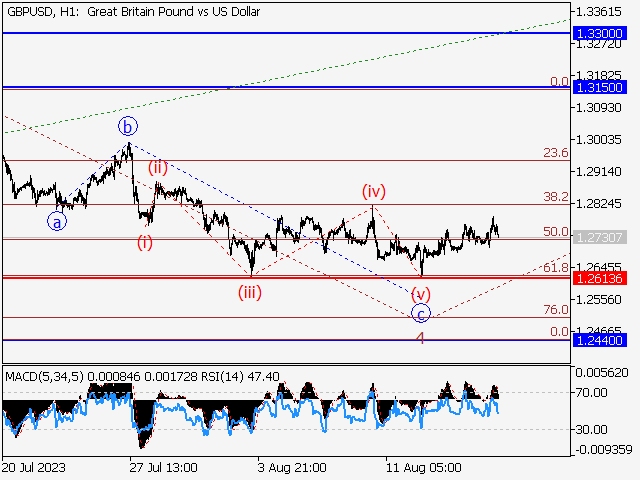
Task: Select the circled wave 'a' label
Action: pos(57,222)
